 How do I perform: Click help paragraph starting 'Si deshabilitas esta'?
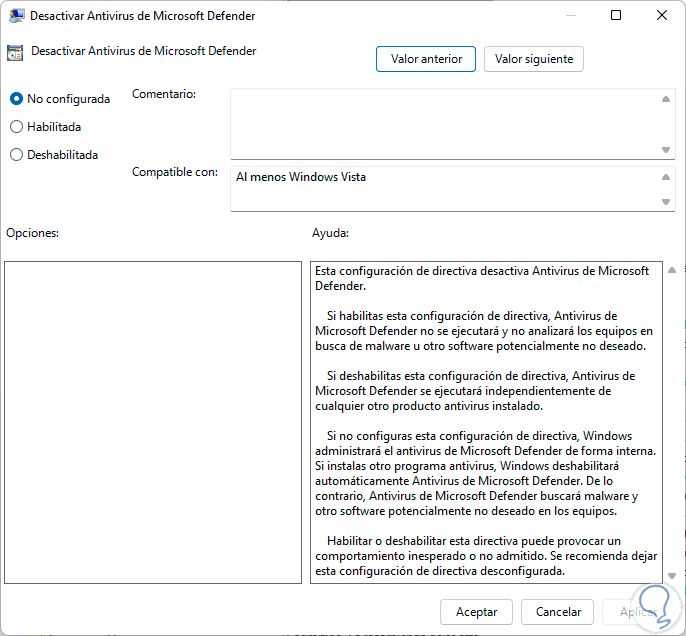475,391
